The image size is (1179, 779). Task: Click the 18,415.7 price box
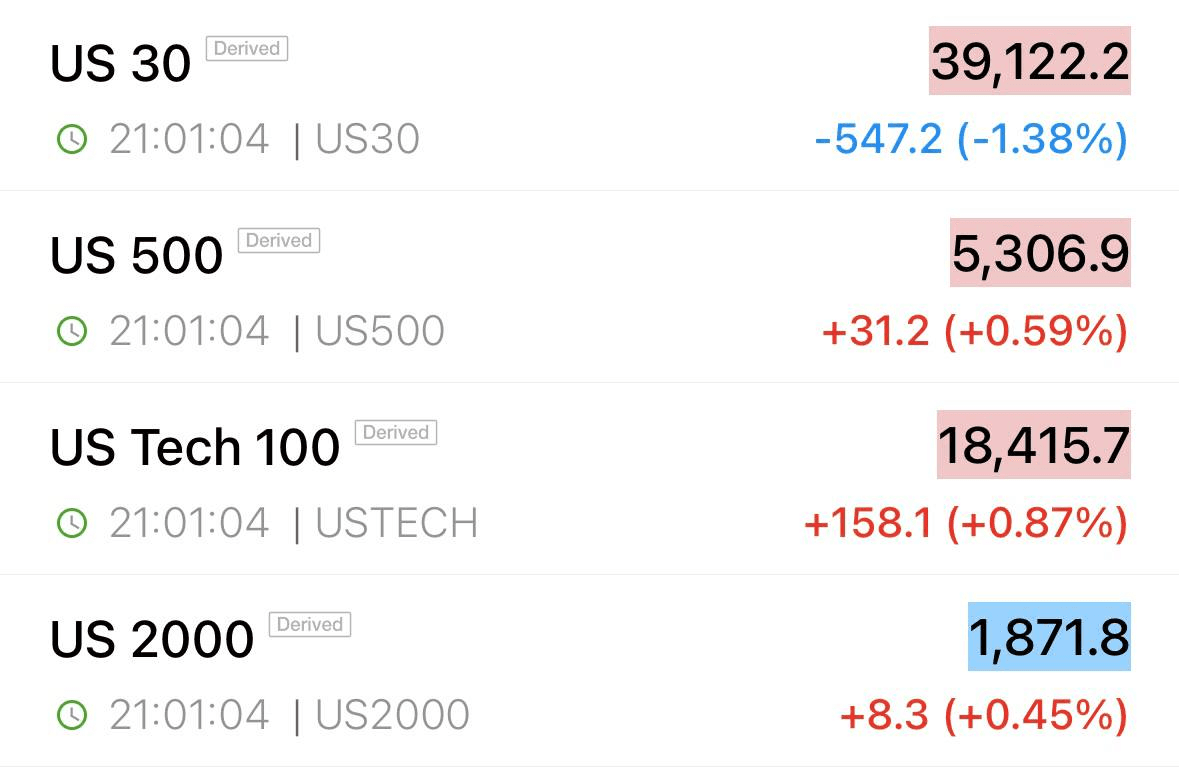(x=1034, y=444)
